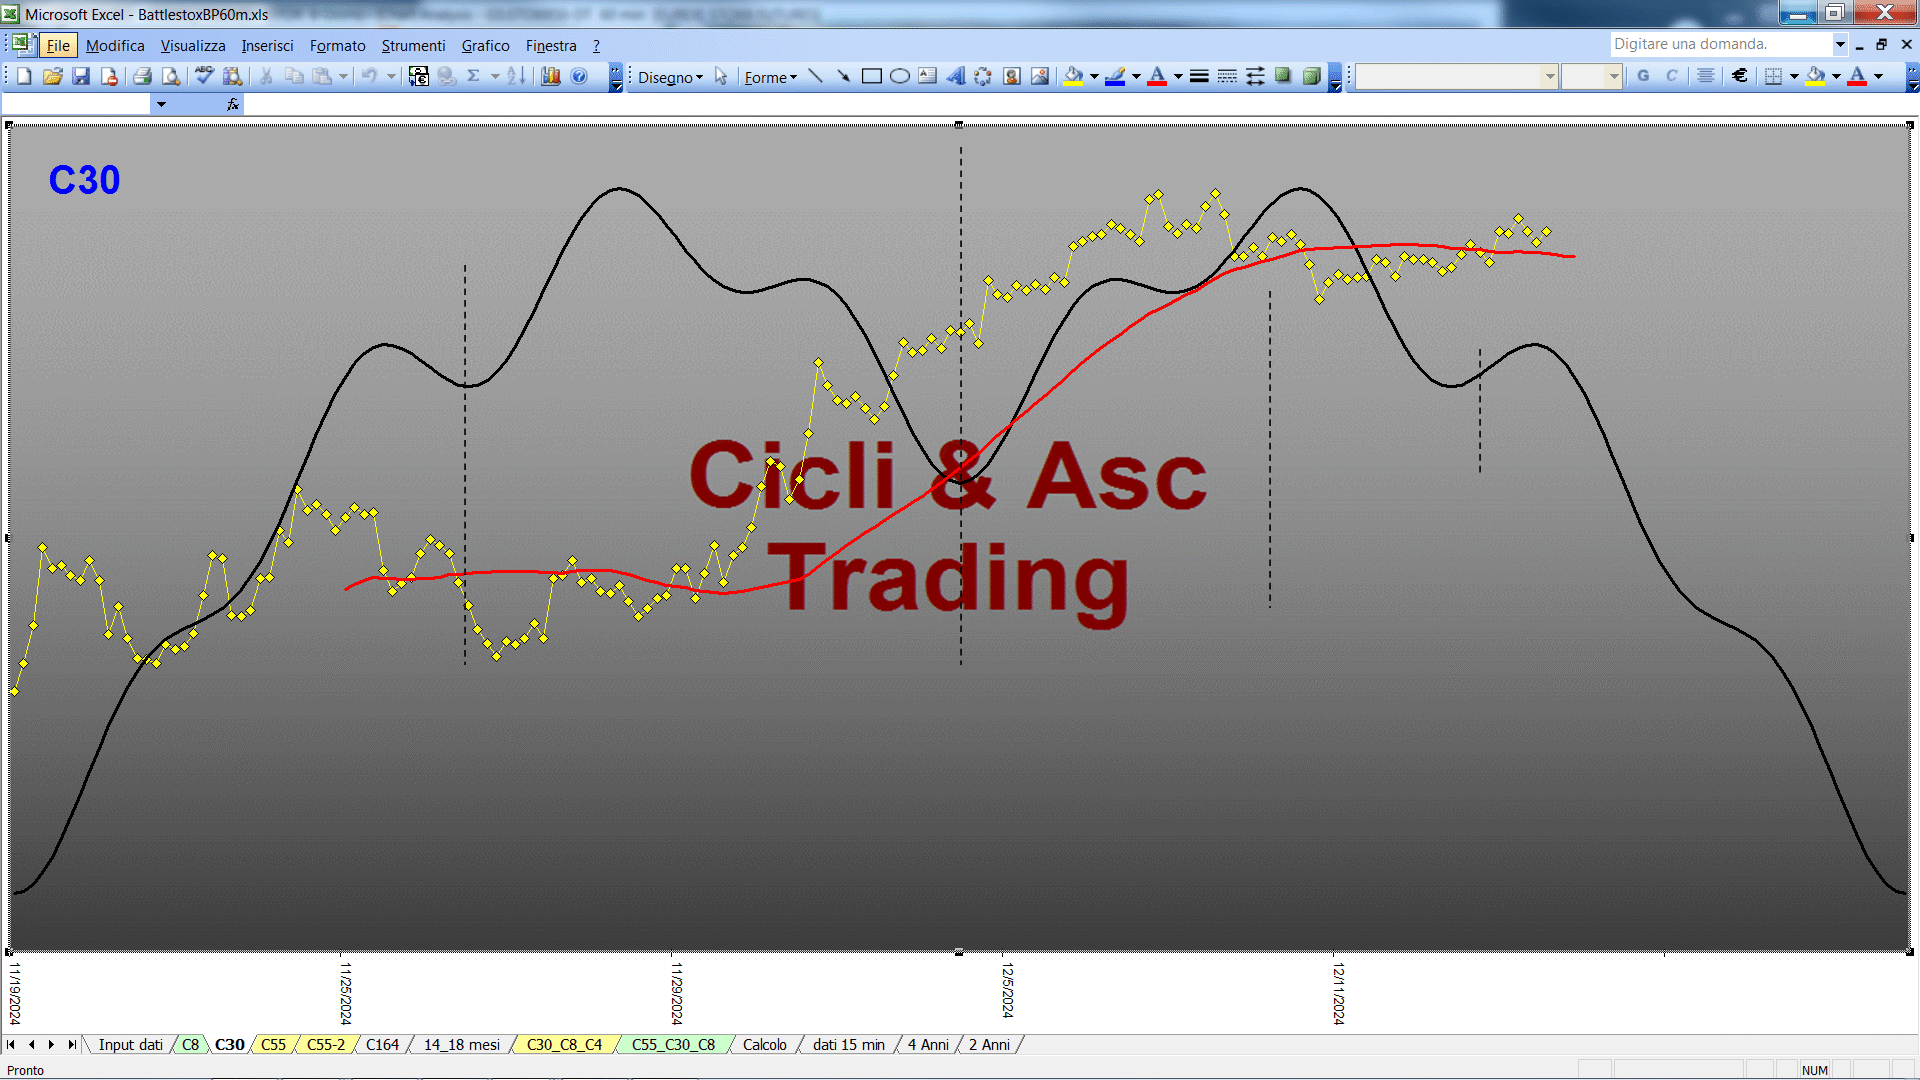This screenshot has height=1080, width=1920.
Task: Select the Arrow drawing tool
Action: point(844,76)
